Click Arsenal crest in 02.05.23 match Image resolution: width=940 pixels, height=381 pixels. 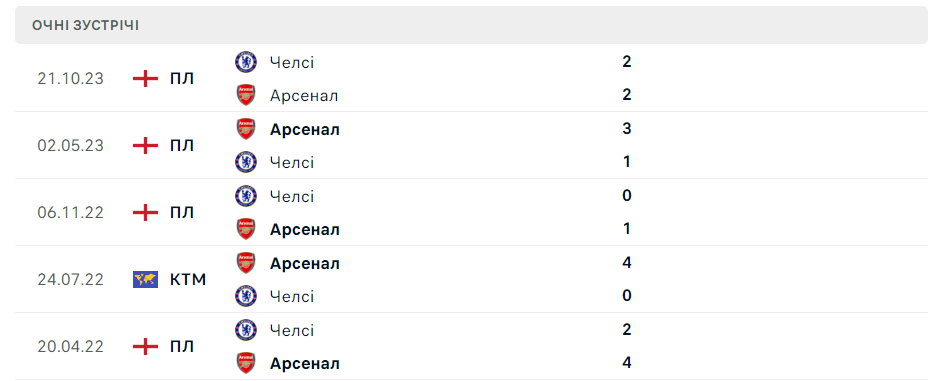coord(246,129)
